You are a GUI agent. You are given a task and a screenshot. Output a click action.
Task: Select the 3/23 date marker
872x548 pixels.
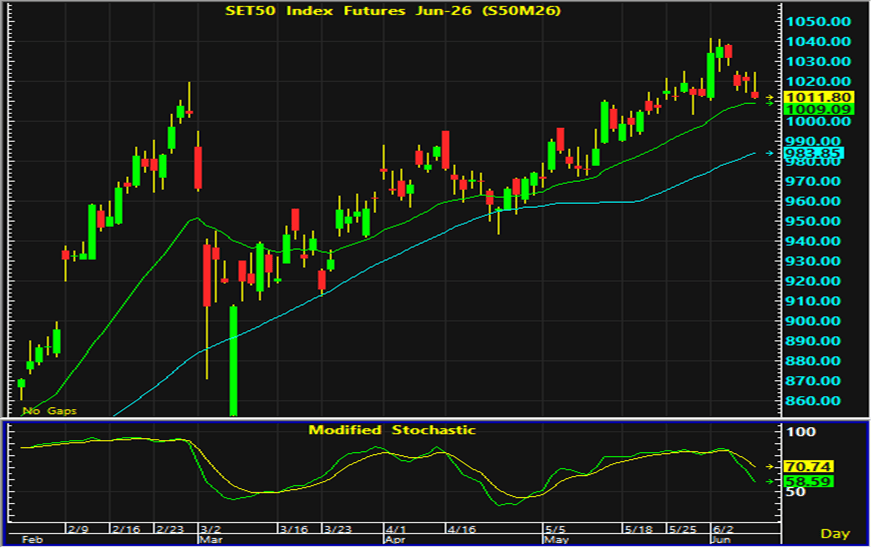pos(338,529)
